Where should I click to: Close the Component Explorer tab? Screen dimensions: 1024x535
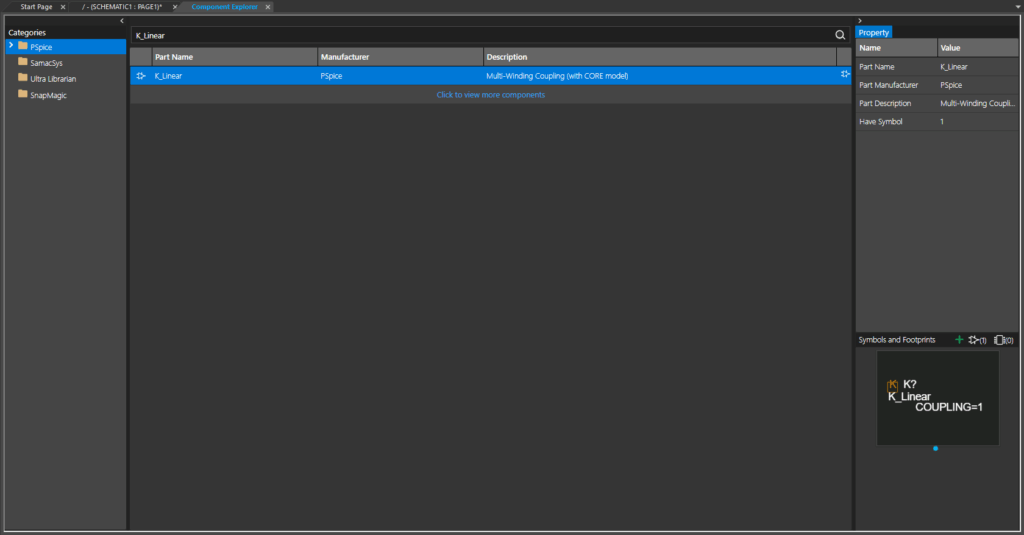[268, 7]
